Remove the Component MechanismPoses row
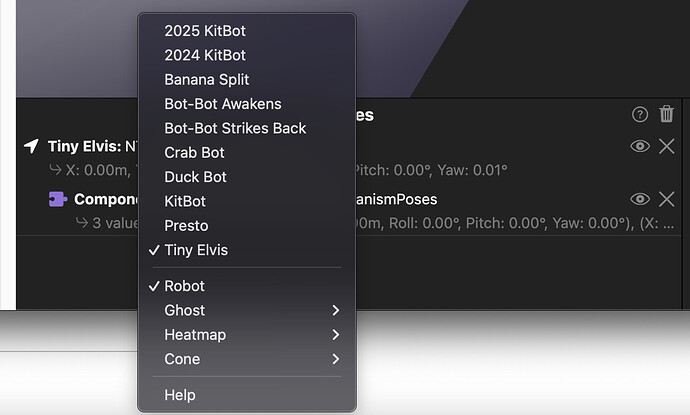The image size is (690, 415). tap(667, 199)
